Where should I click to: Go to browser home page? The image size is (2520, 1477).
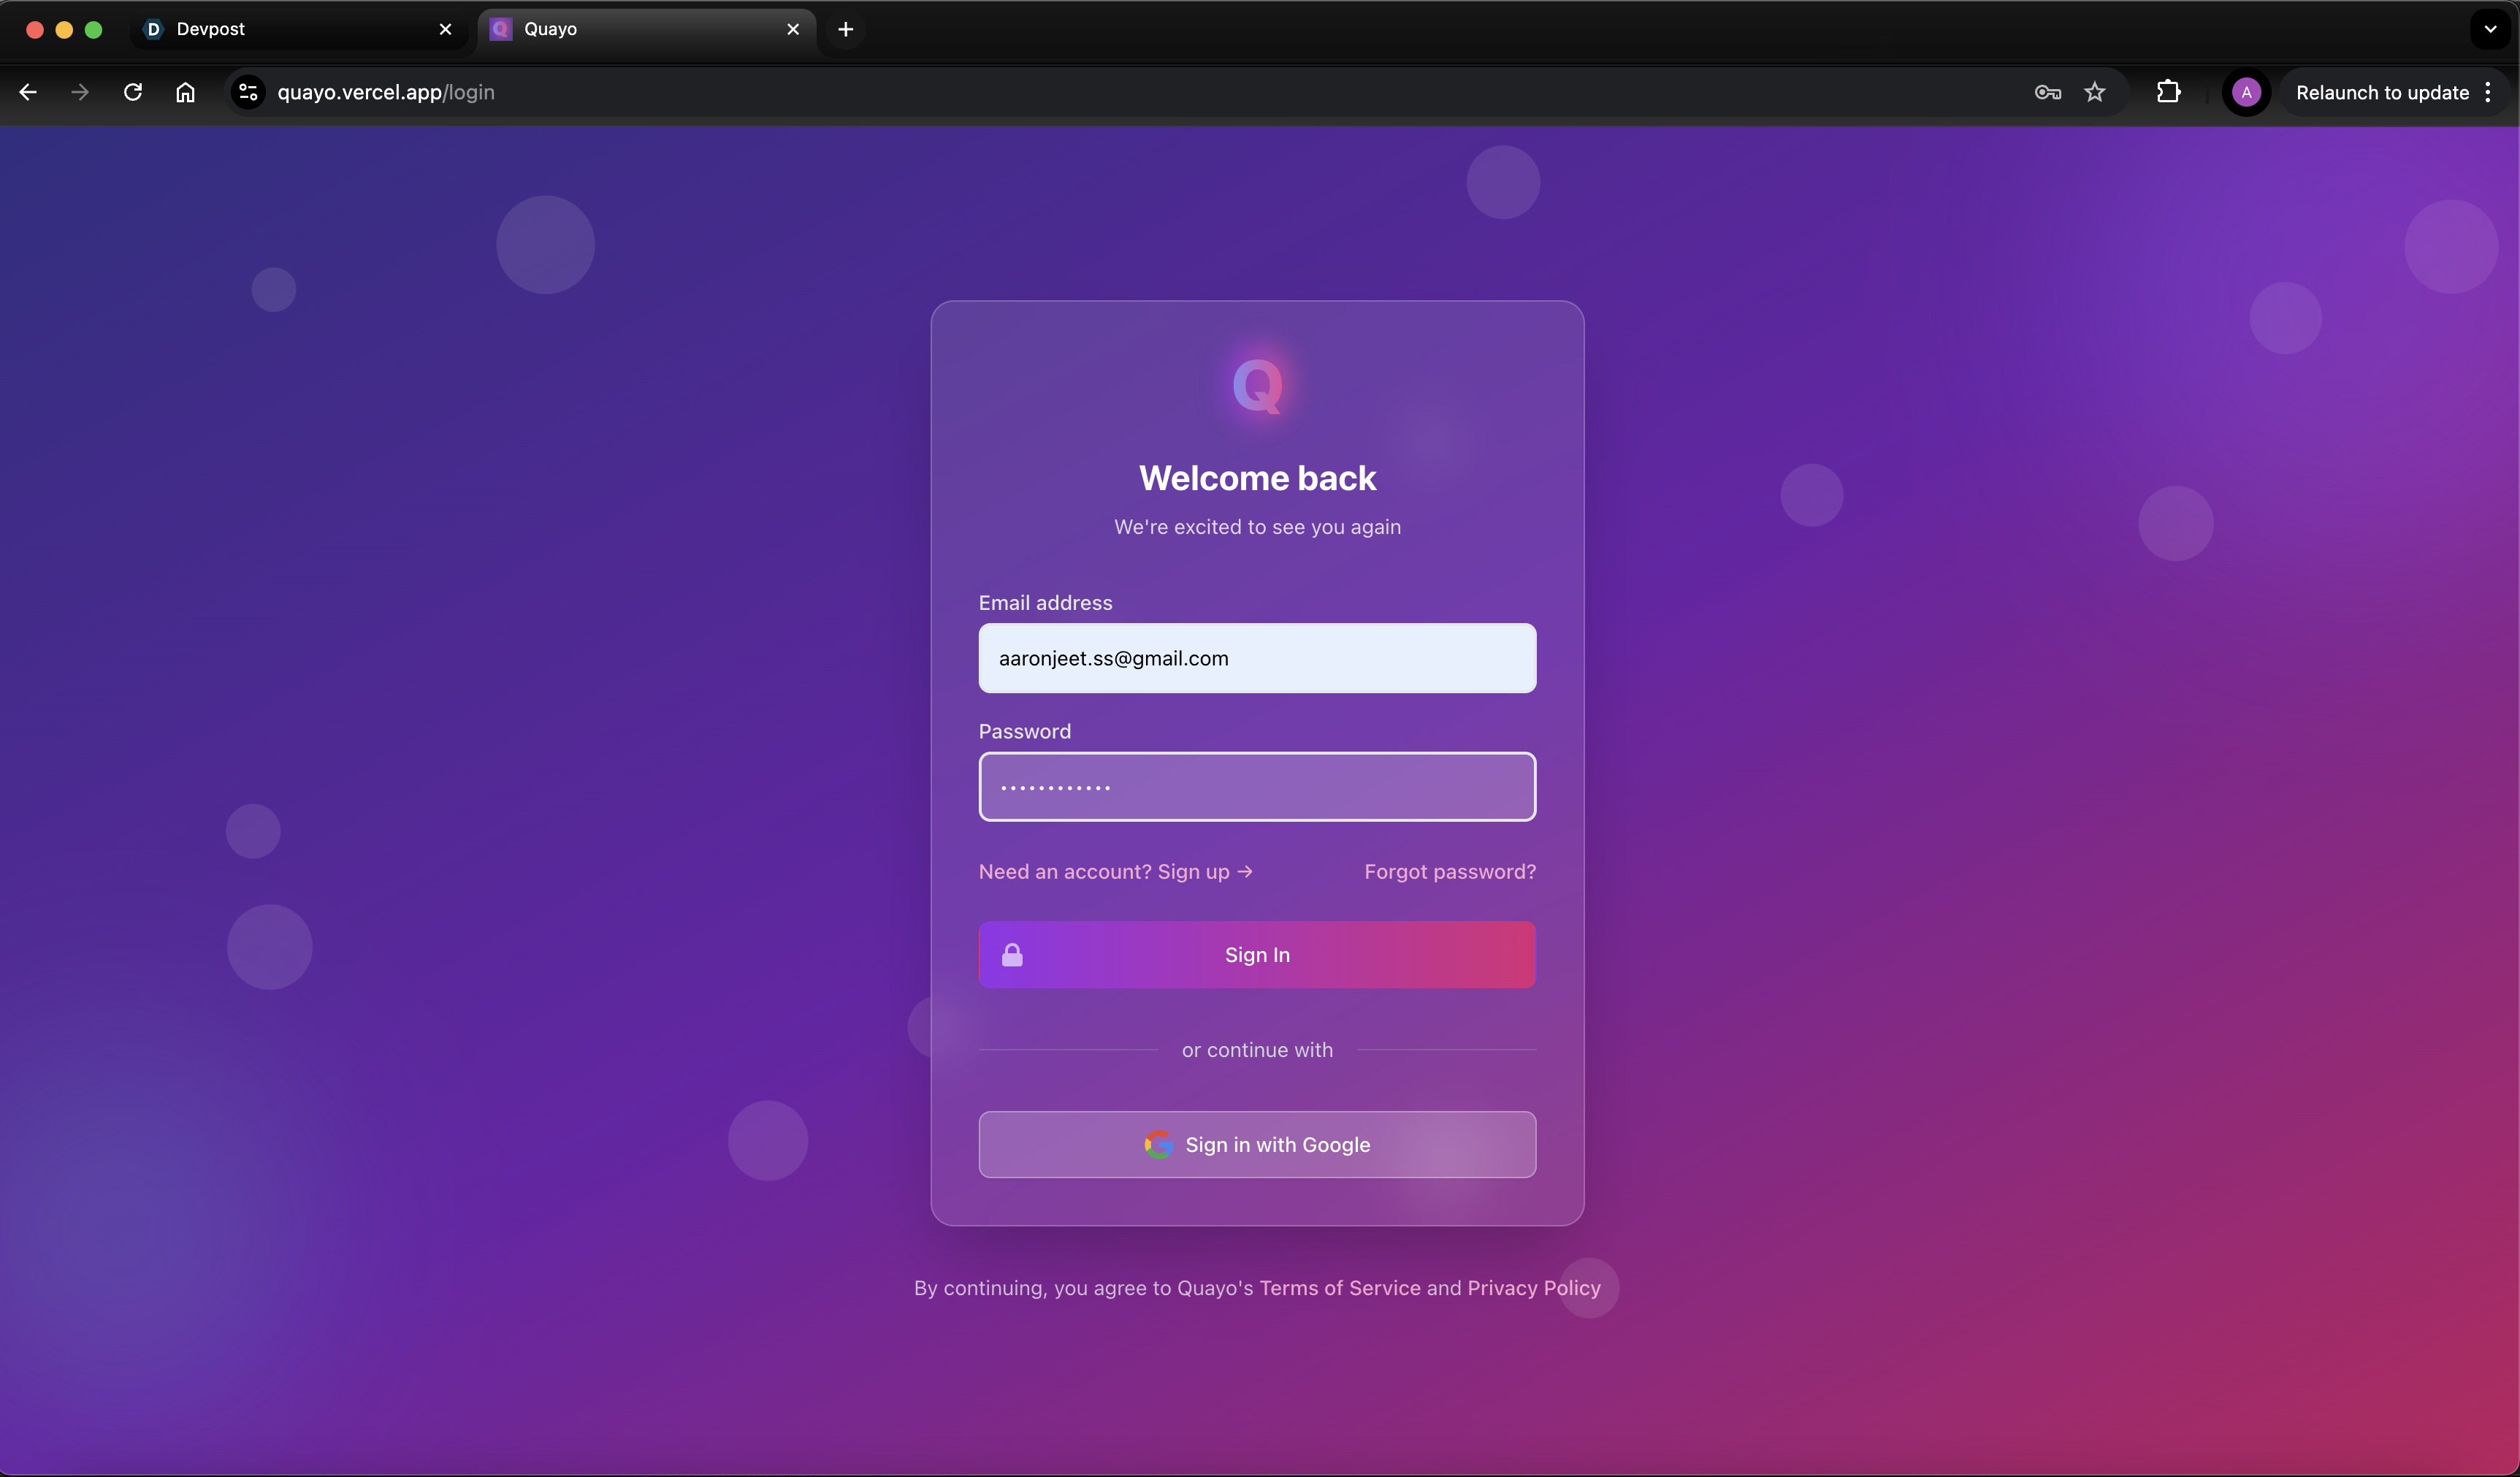click(185, 92)
